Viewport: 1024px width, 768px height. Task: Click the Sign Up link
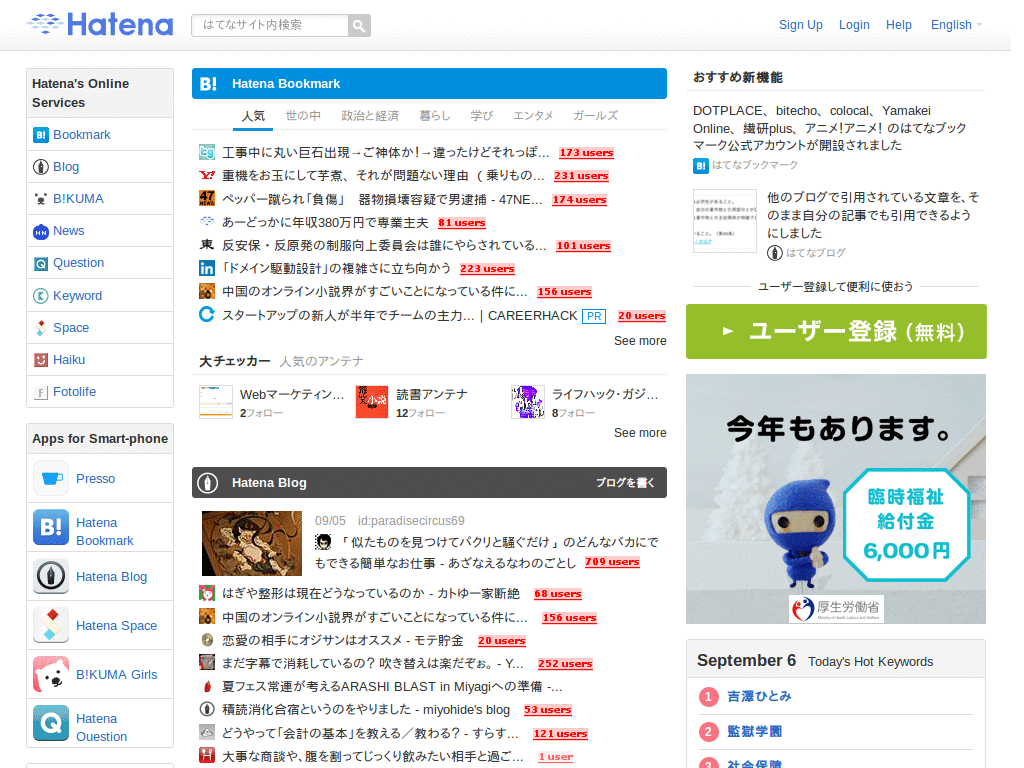[x=801, y=25]
